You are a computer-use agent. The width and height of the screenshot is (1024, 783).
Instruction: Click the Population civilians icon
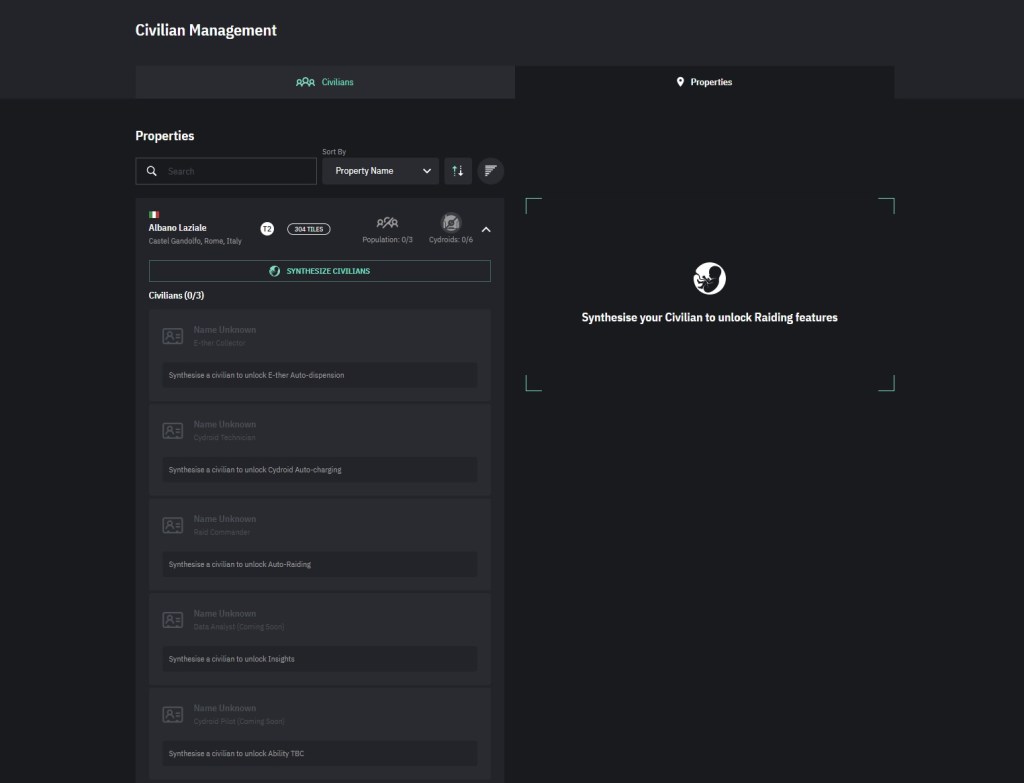(x=387, y=223)
